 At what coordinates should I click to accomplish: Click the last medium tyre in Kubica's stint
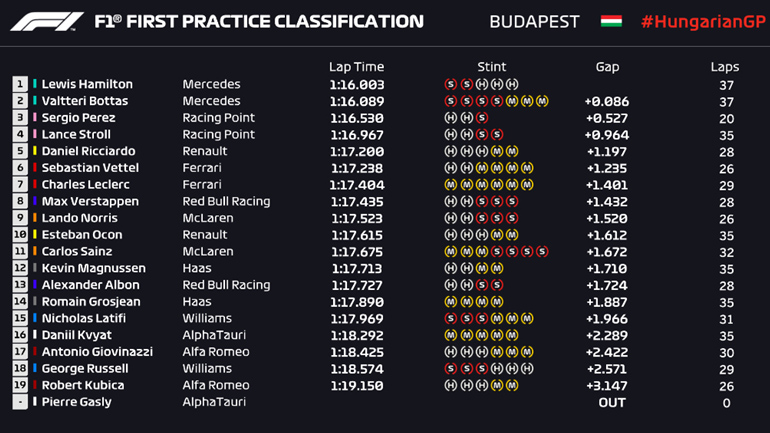point(512,385)
